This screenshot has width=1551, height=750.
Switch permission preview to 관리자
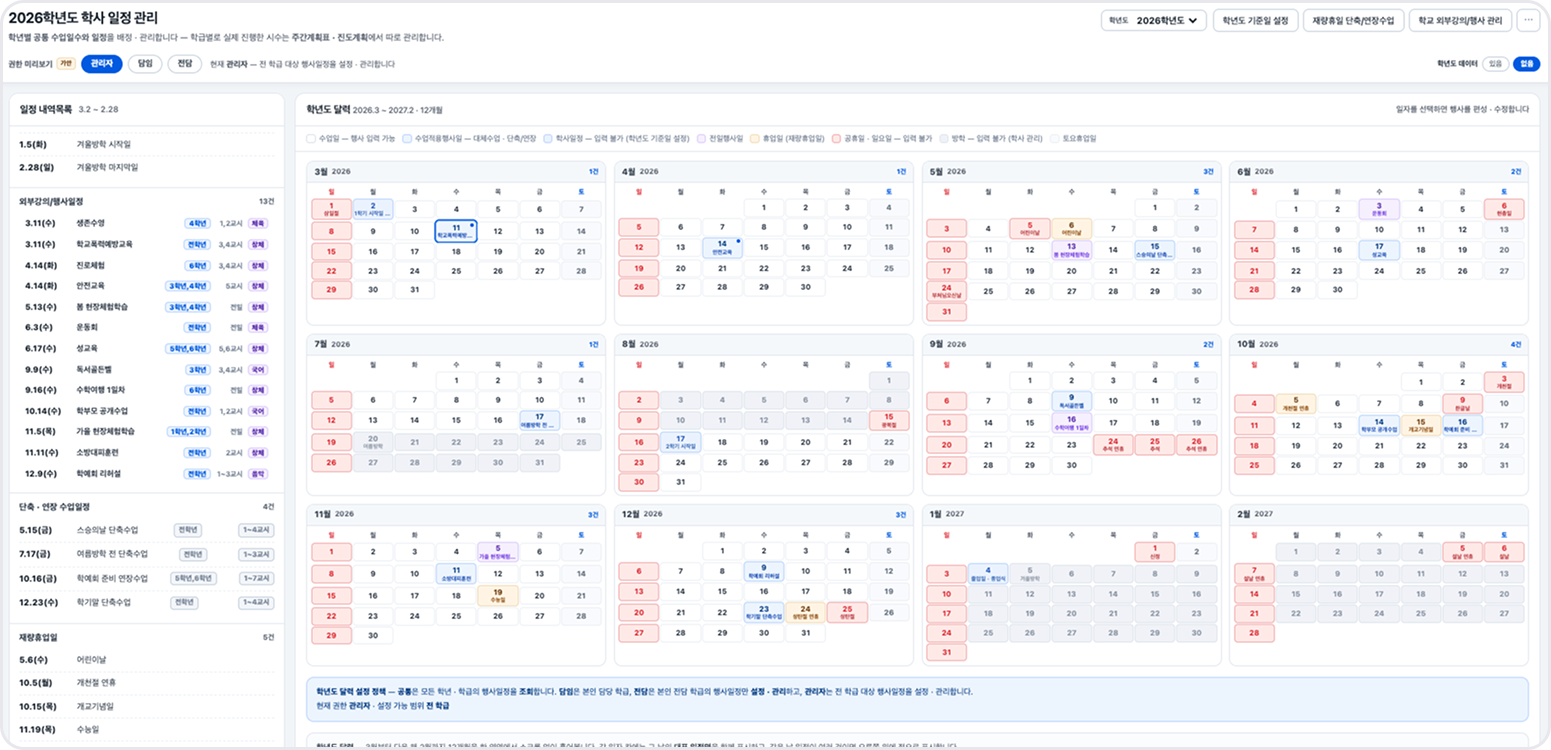(x=101, y=64)
